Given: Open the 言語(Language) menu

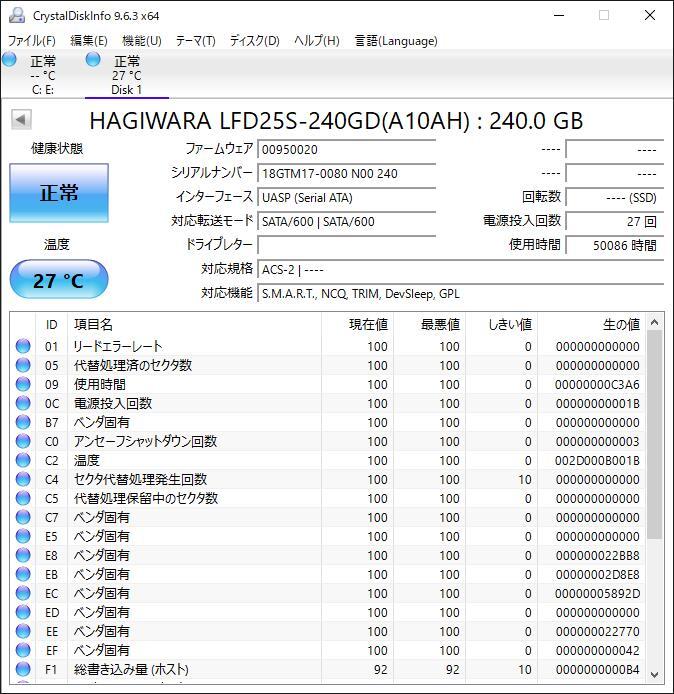Looking at the screenshot, I should click(396, 41).
